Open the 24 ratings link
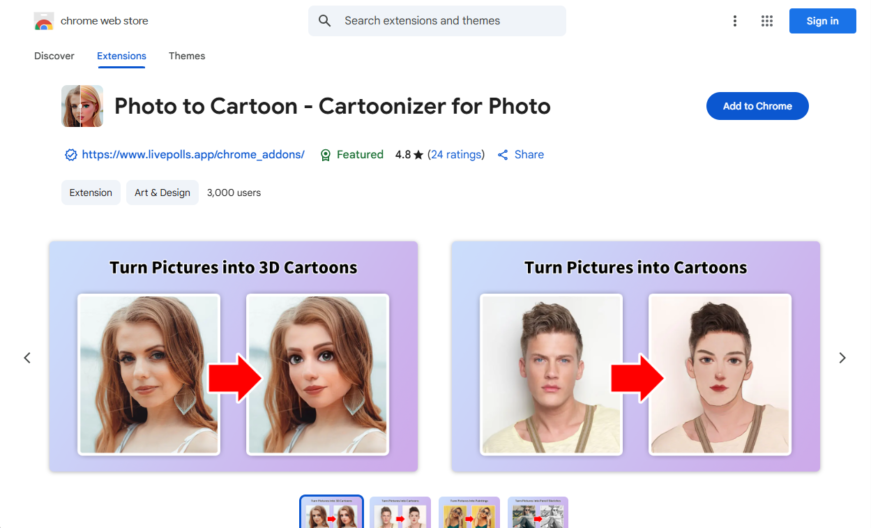871x528 pixels. click(456, 155)
